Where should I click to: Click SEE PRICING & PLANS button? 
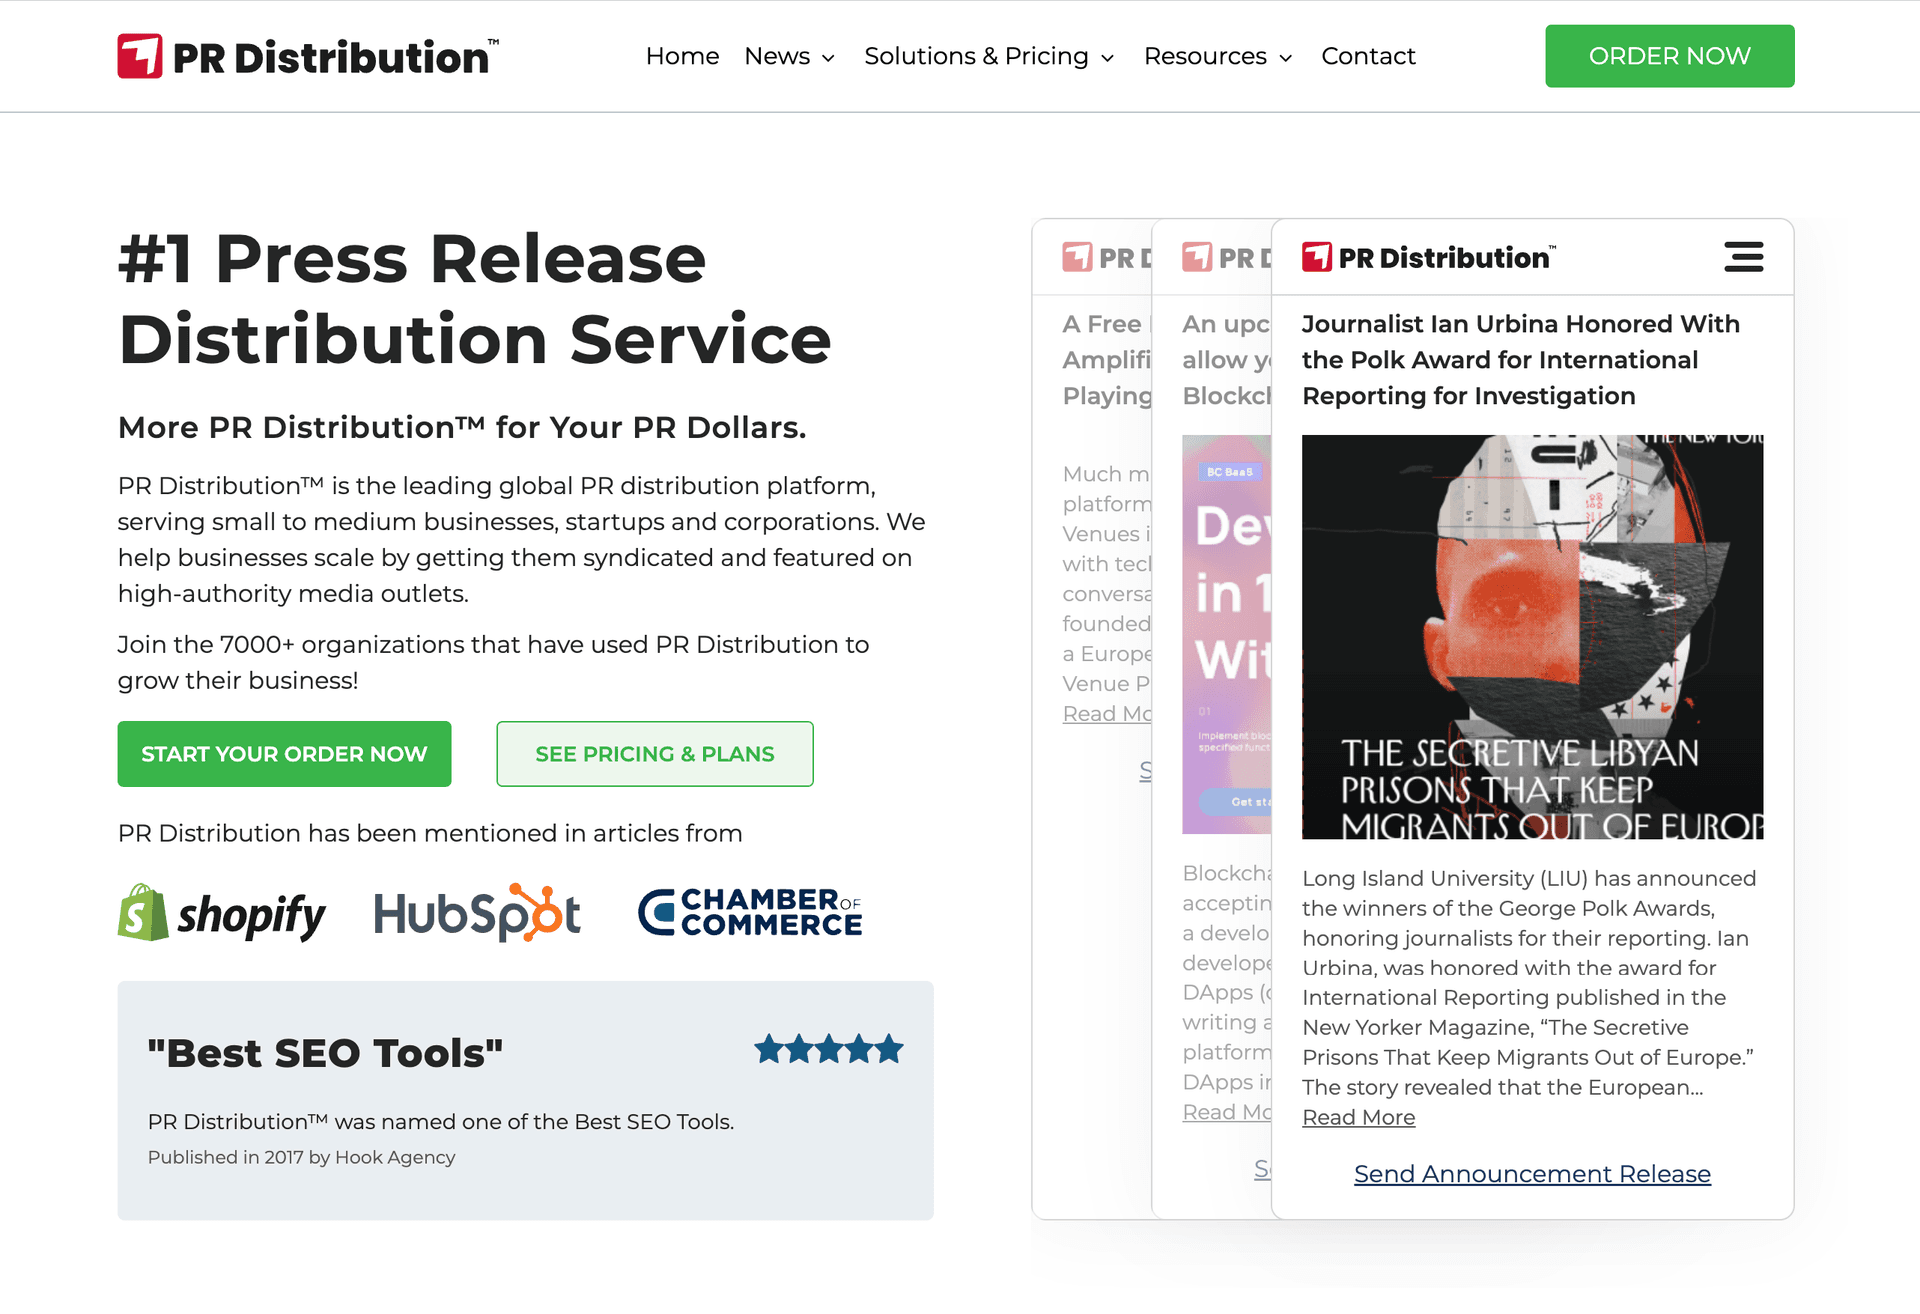point(655,754)
